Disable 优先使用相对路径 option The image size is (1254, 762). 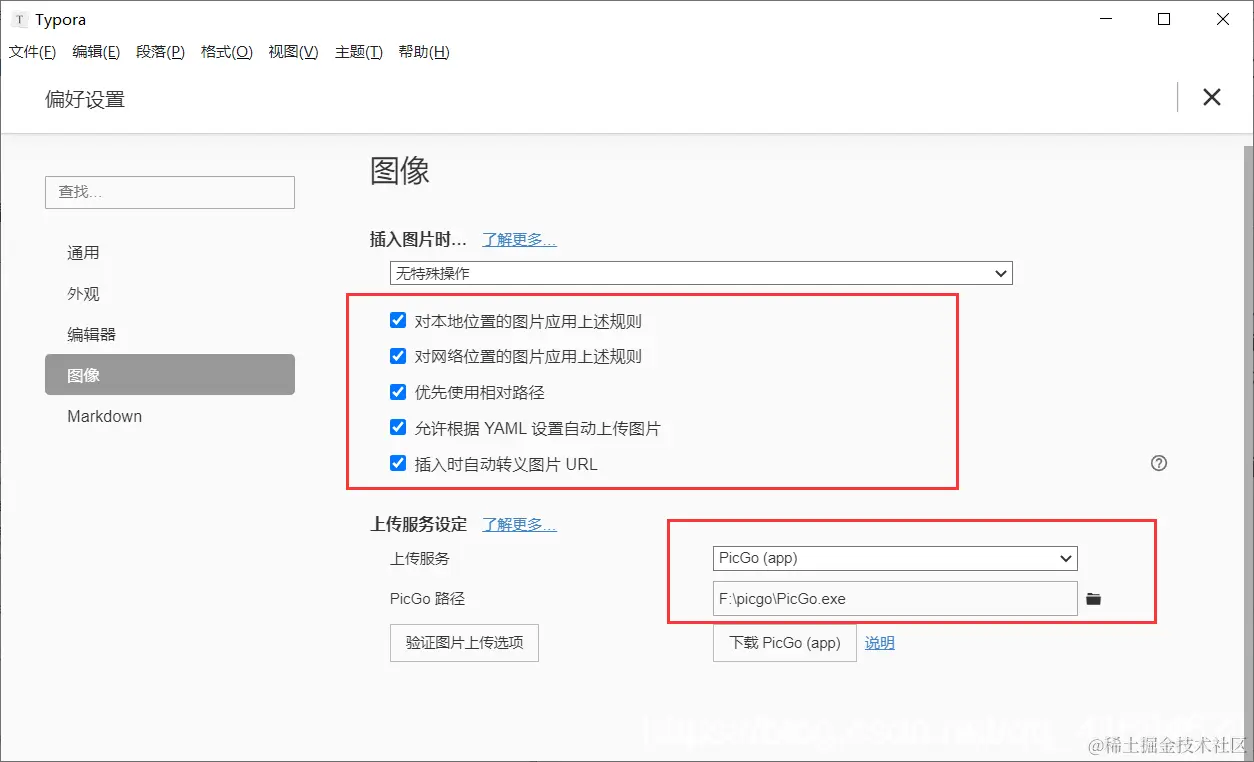(x=398, y=392)
